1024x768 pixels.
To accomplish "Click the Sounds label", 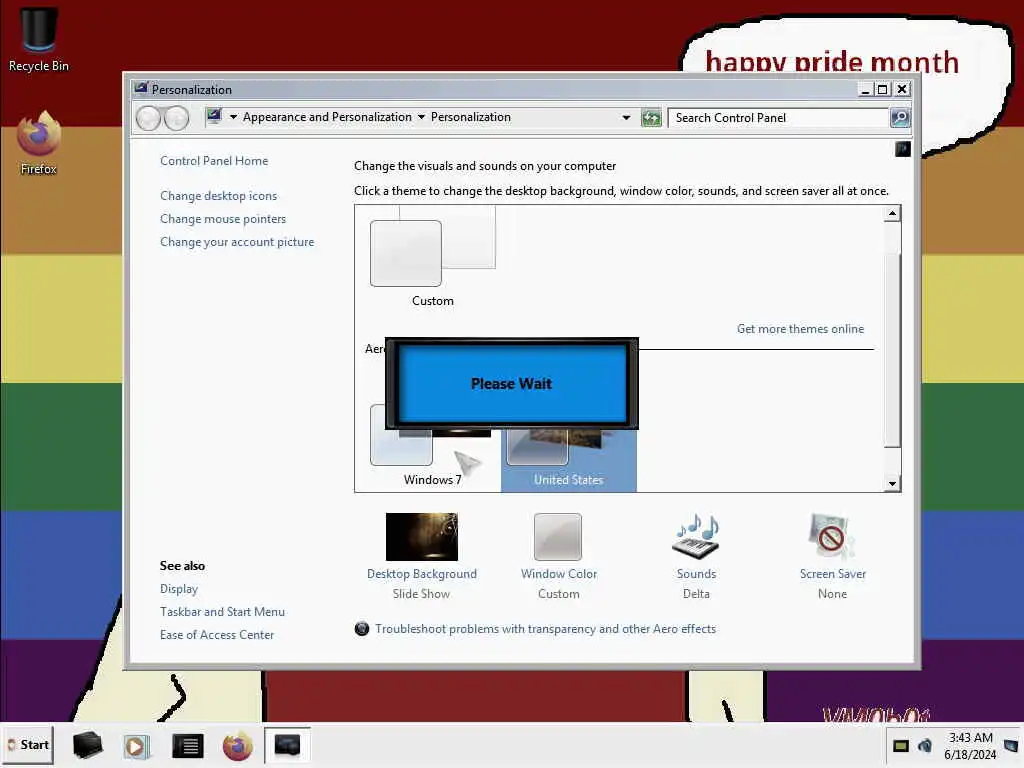I will 696,574.
